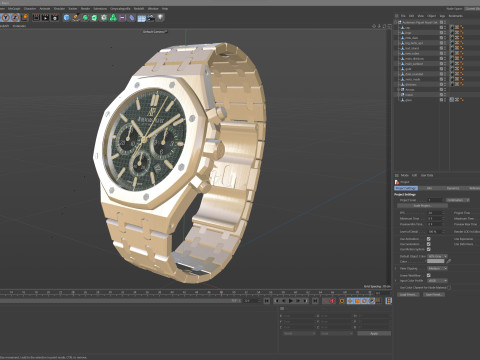Toggle the Use Generators checkbox
Viewport: 480px width, 360px height.
click(x=429, y=244)
